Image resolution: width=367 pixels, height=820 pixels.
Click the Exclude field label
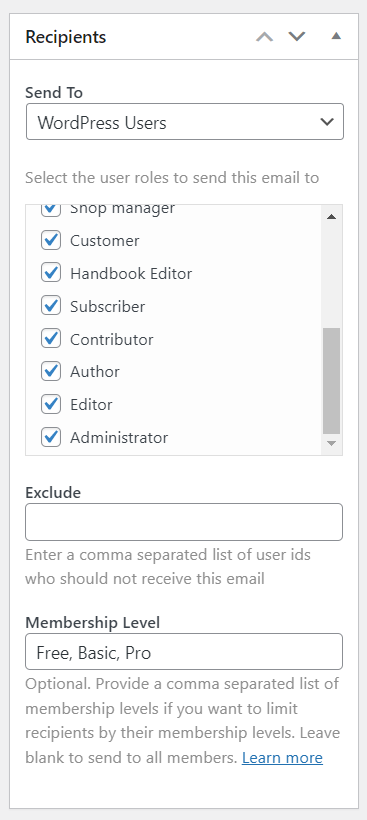53,493
